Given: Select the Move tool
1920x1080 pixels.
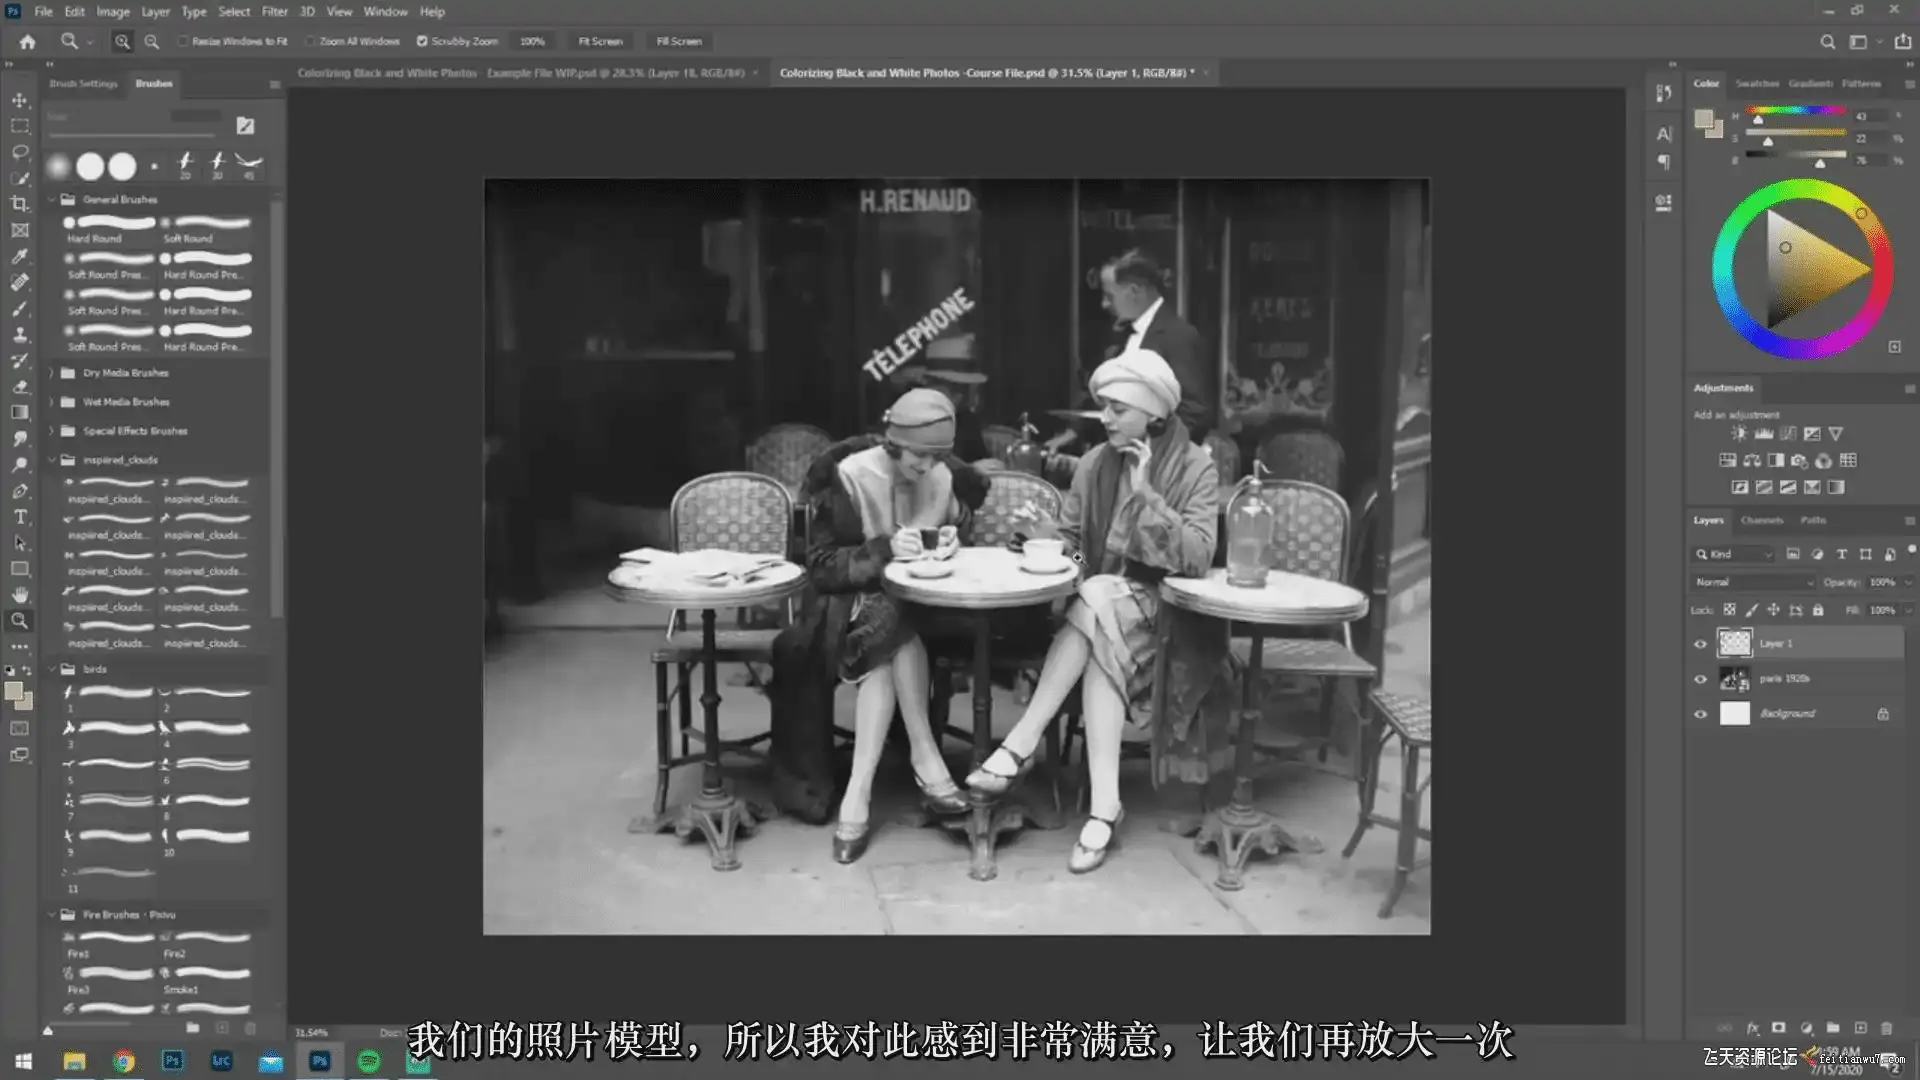Looking at the screenshot, I should pyautogui.click(x=20, y=100).
